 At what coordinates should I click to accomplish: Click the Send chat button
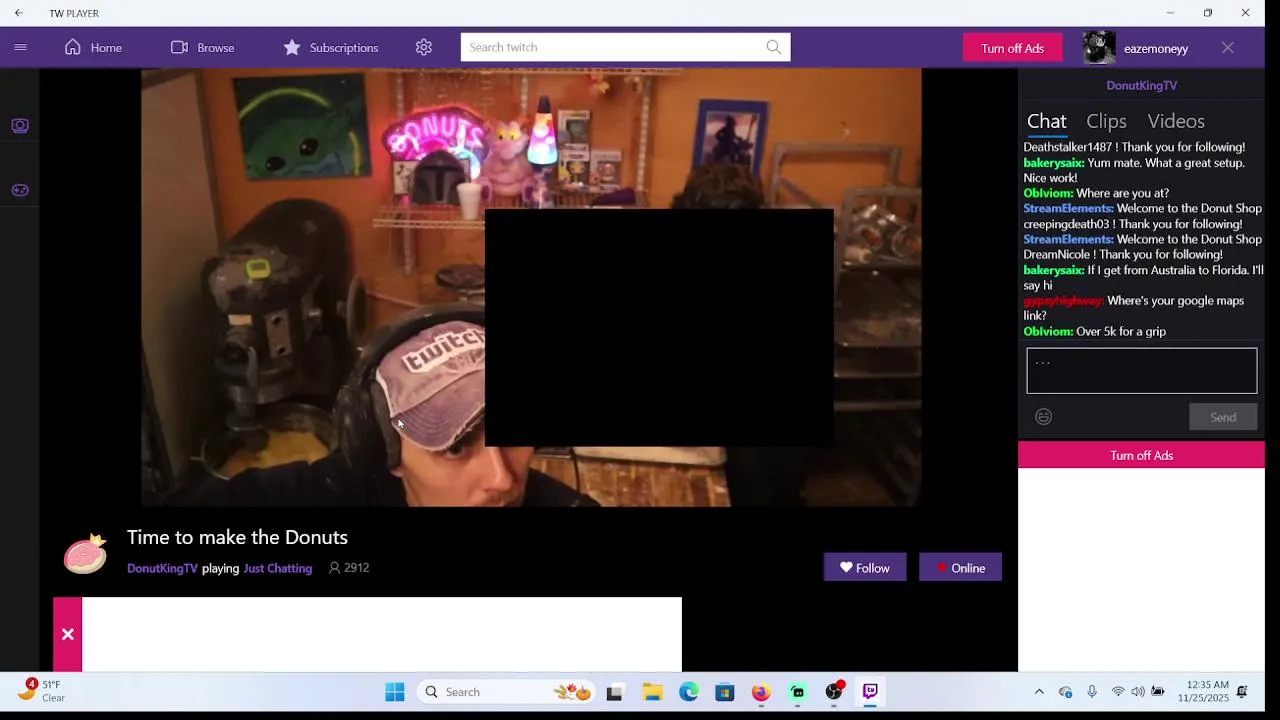pyautogui.click(x=1223, y=417)
